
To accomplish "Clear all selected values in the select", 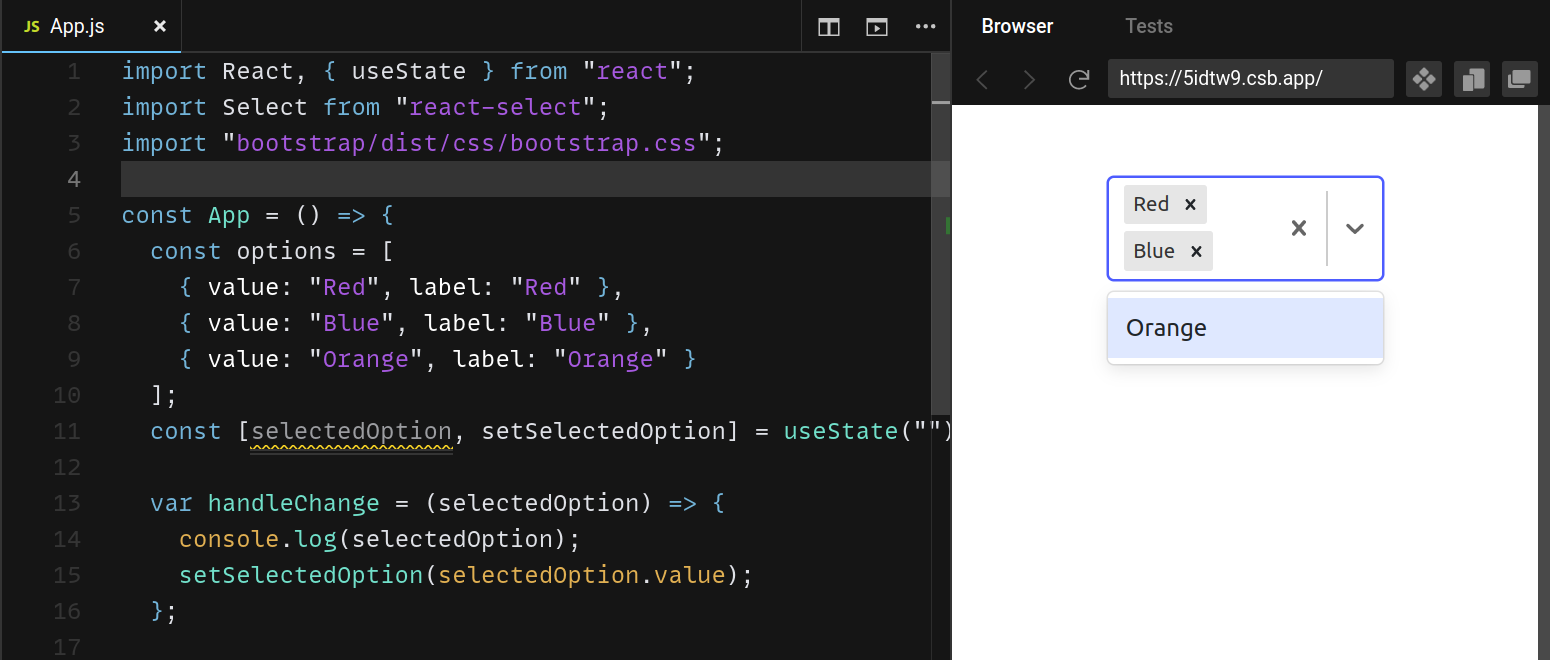I will [x=1299, y=228].
